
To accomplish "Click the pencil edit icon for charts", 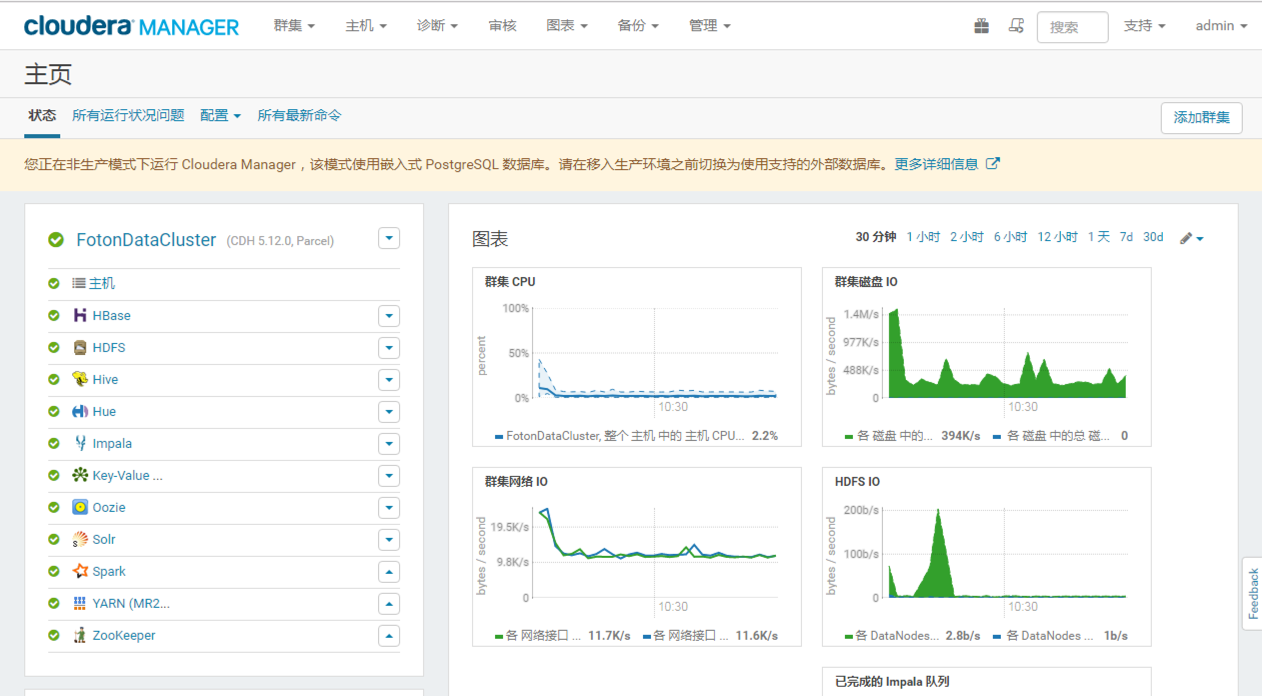I will (x=1186, y=238).
